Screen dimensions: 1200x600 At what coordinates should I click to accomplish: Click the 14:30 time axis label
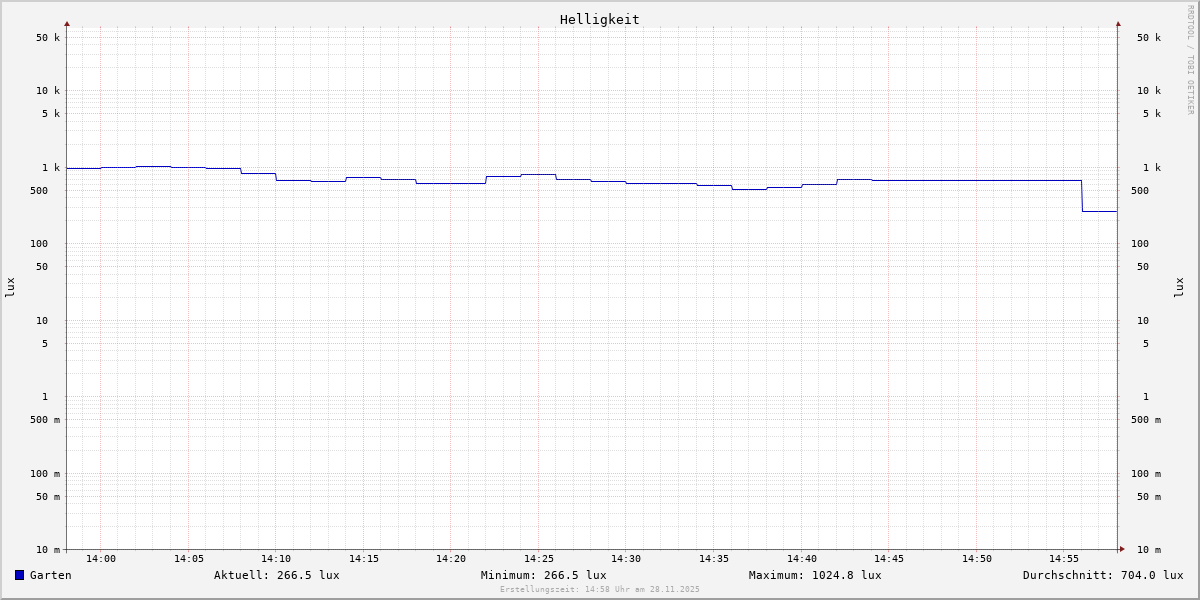[626, 559]
